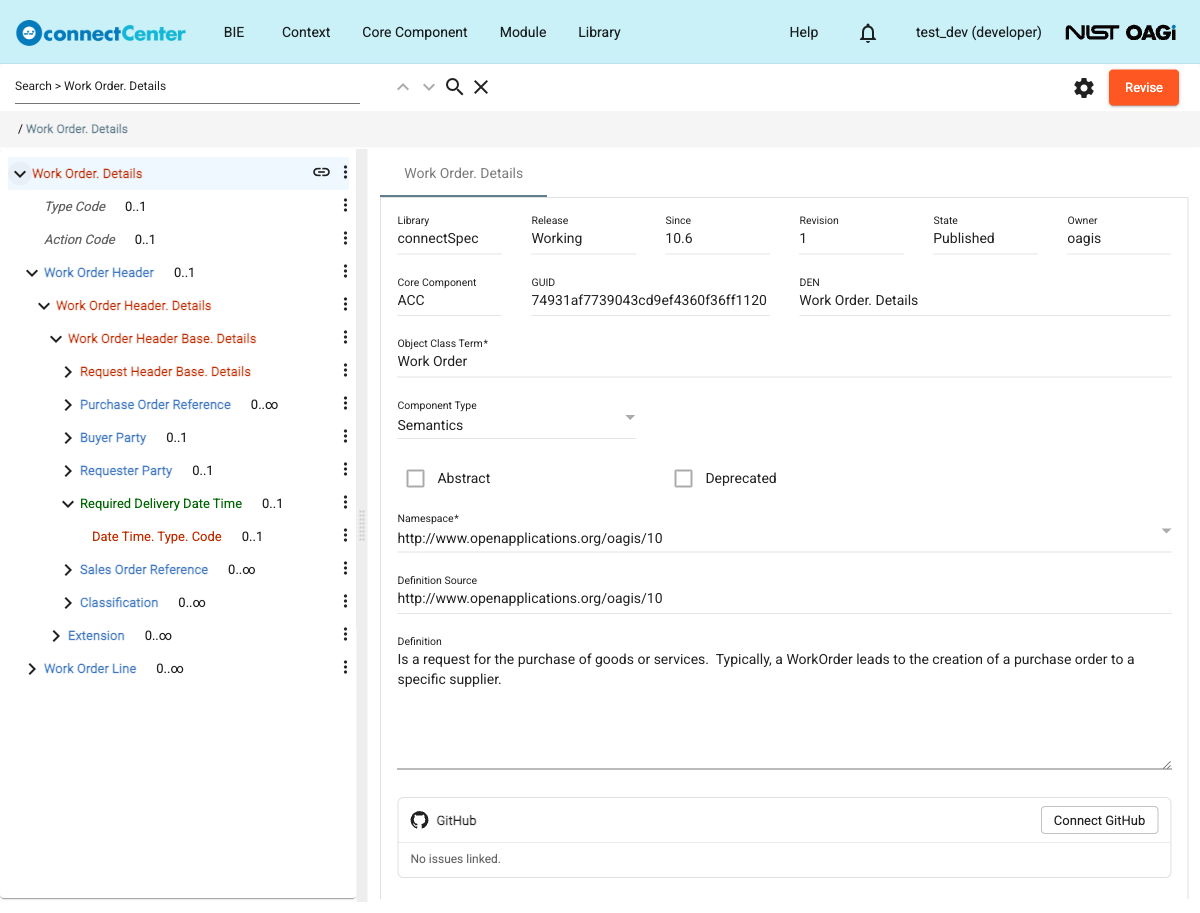Viewport: 1200px width, 913px height.
Task: Collapse the Work Order Header node
Action: click(32, 272)
